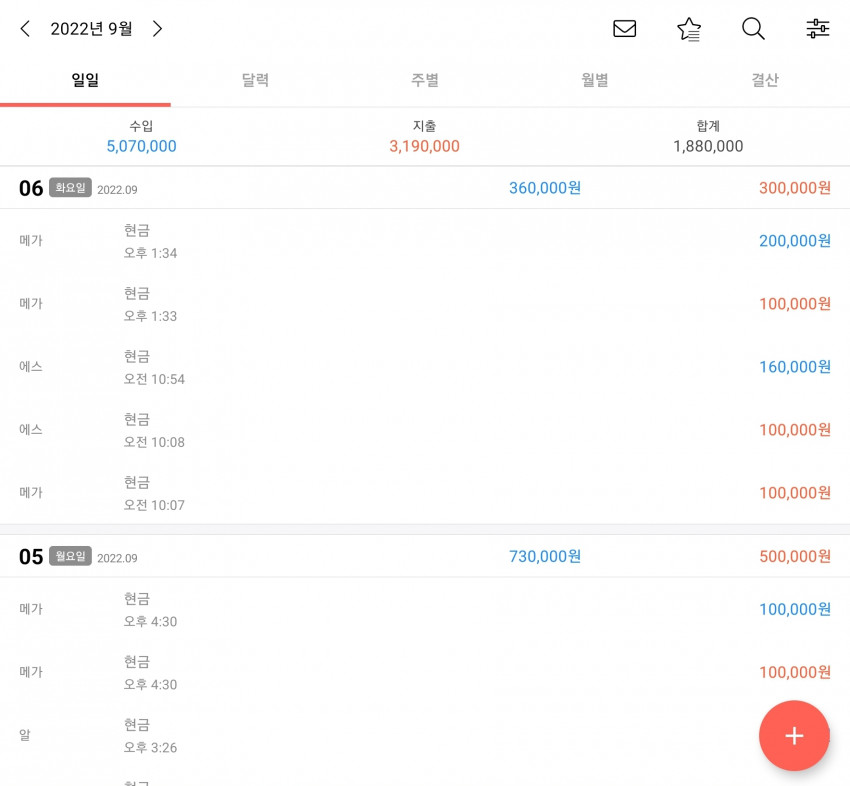
Task: Switch to the 달력 tab
Action: [255, 80]
